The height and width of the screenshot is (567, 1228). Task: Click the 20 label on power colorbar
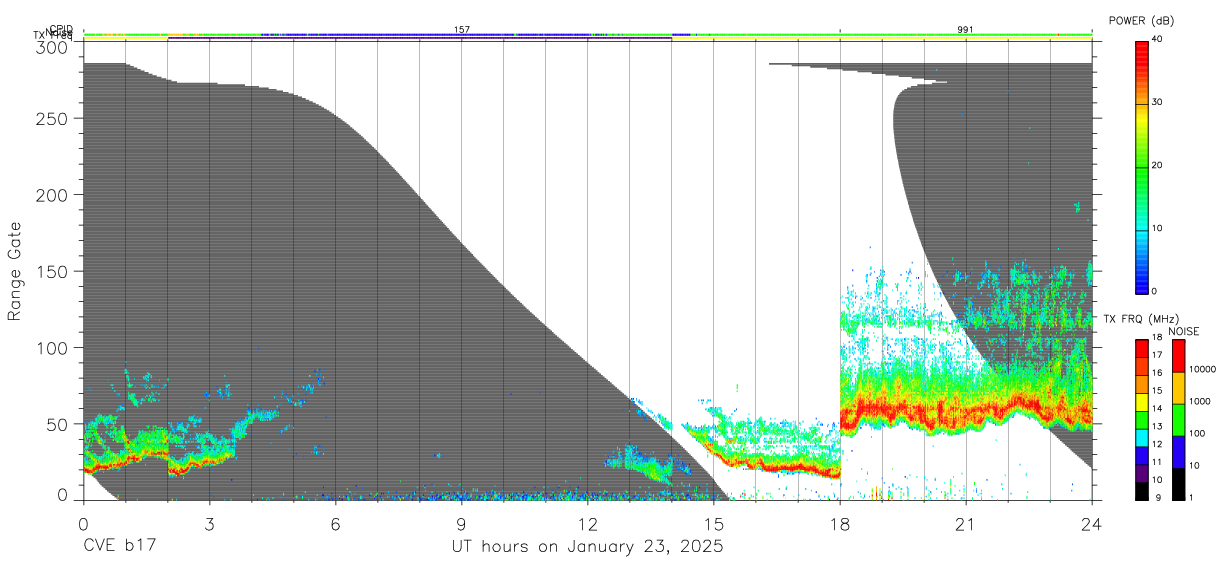coord(1159,165)
